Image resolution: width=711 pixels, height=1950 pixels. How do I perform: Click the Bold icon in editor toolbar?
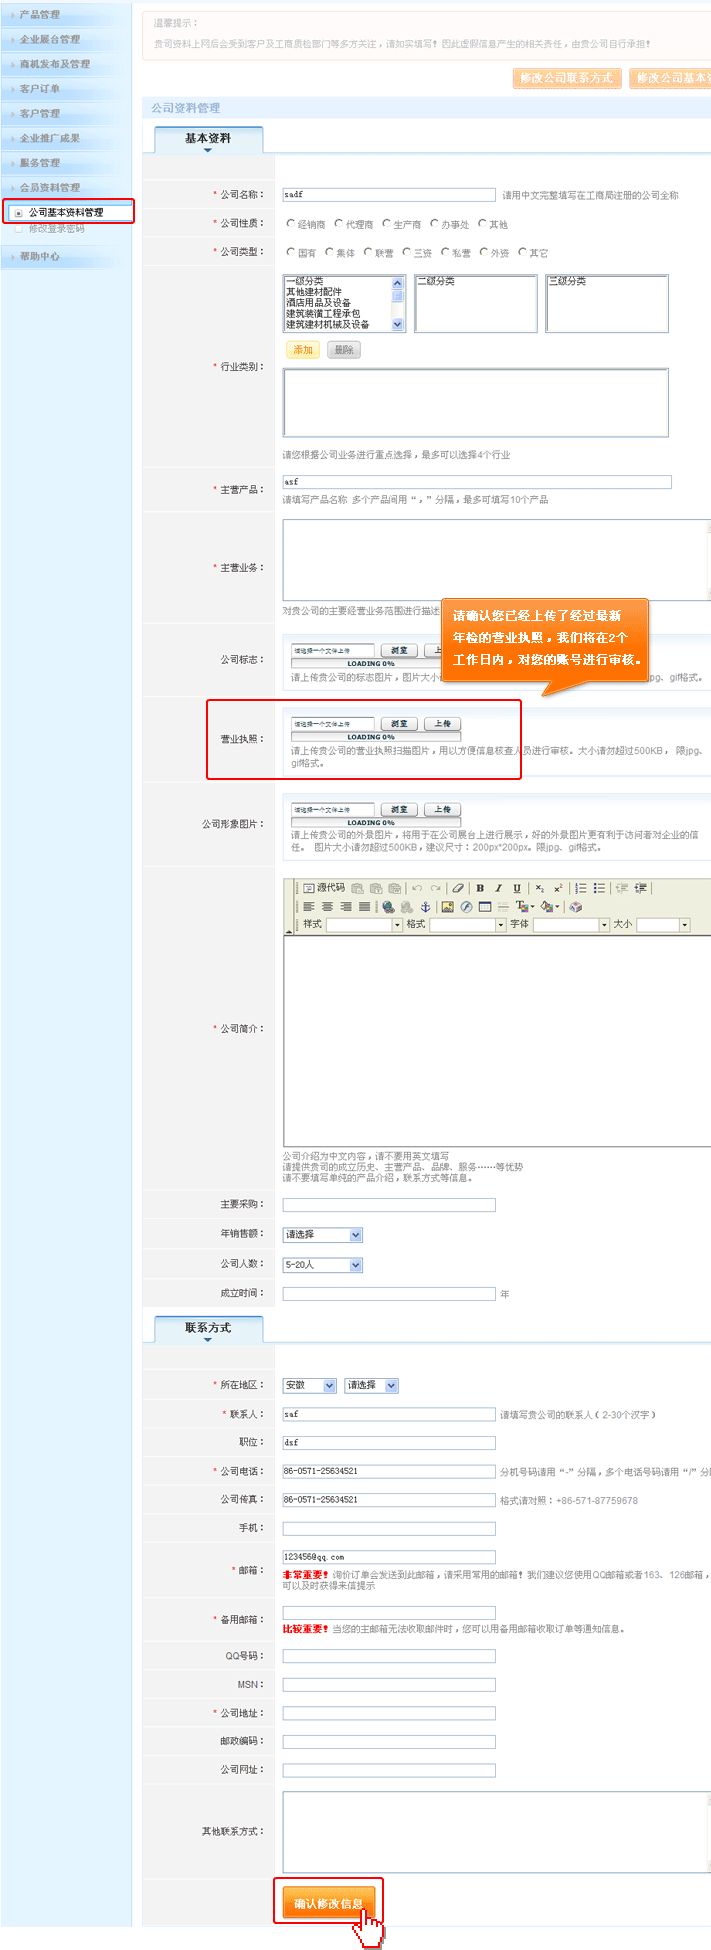coord(480,888)
